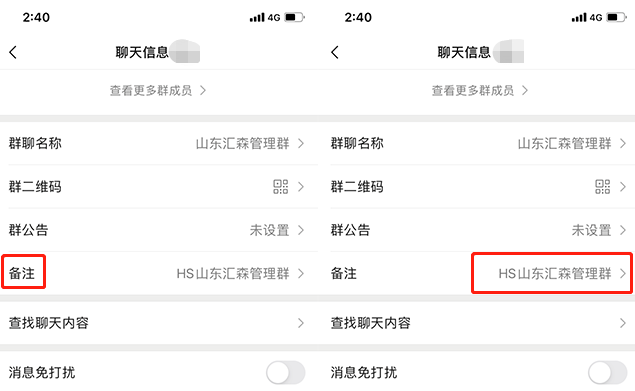Screen dimensions: 635x391
Task: Expand 群公告 chevron in right screen
Action: 623,230
